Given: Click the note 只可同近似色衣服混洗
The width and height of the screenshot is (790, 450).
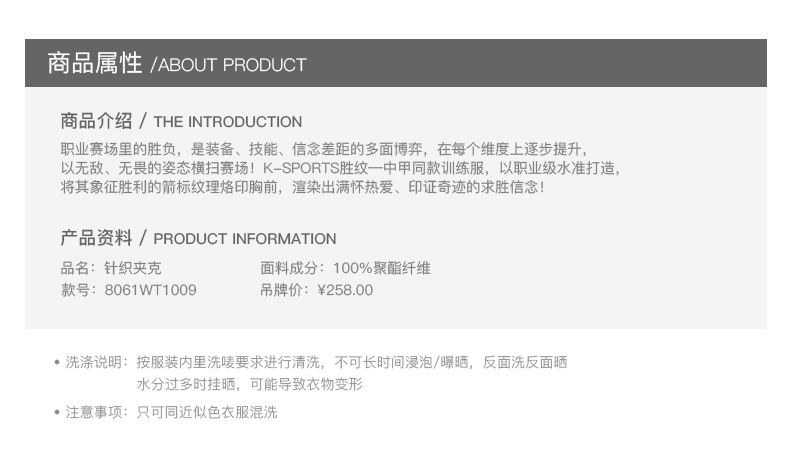Looking at the screenshot, I should point(207,412).
